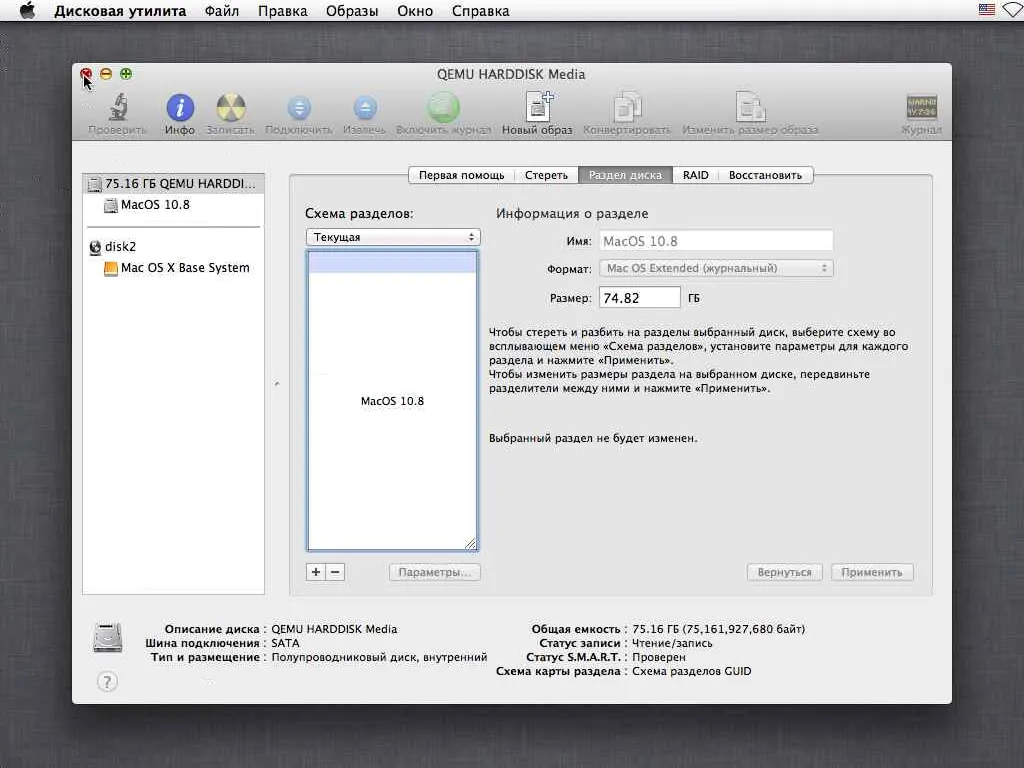Click the Чтение/запись write status text
This screenshot has height=768, width=1024.
click(672, 643)
